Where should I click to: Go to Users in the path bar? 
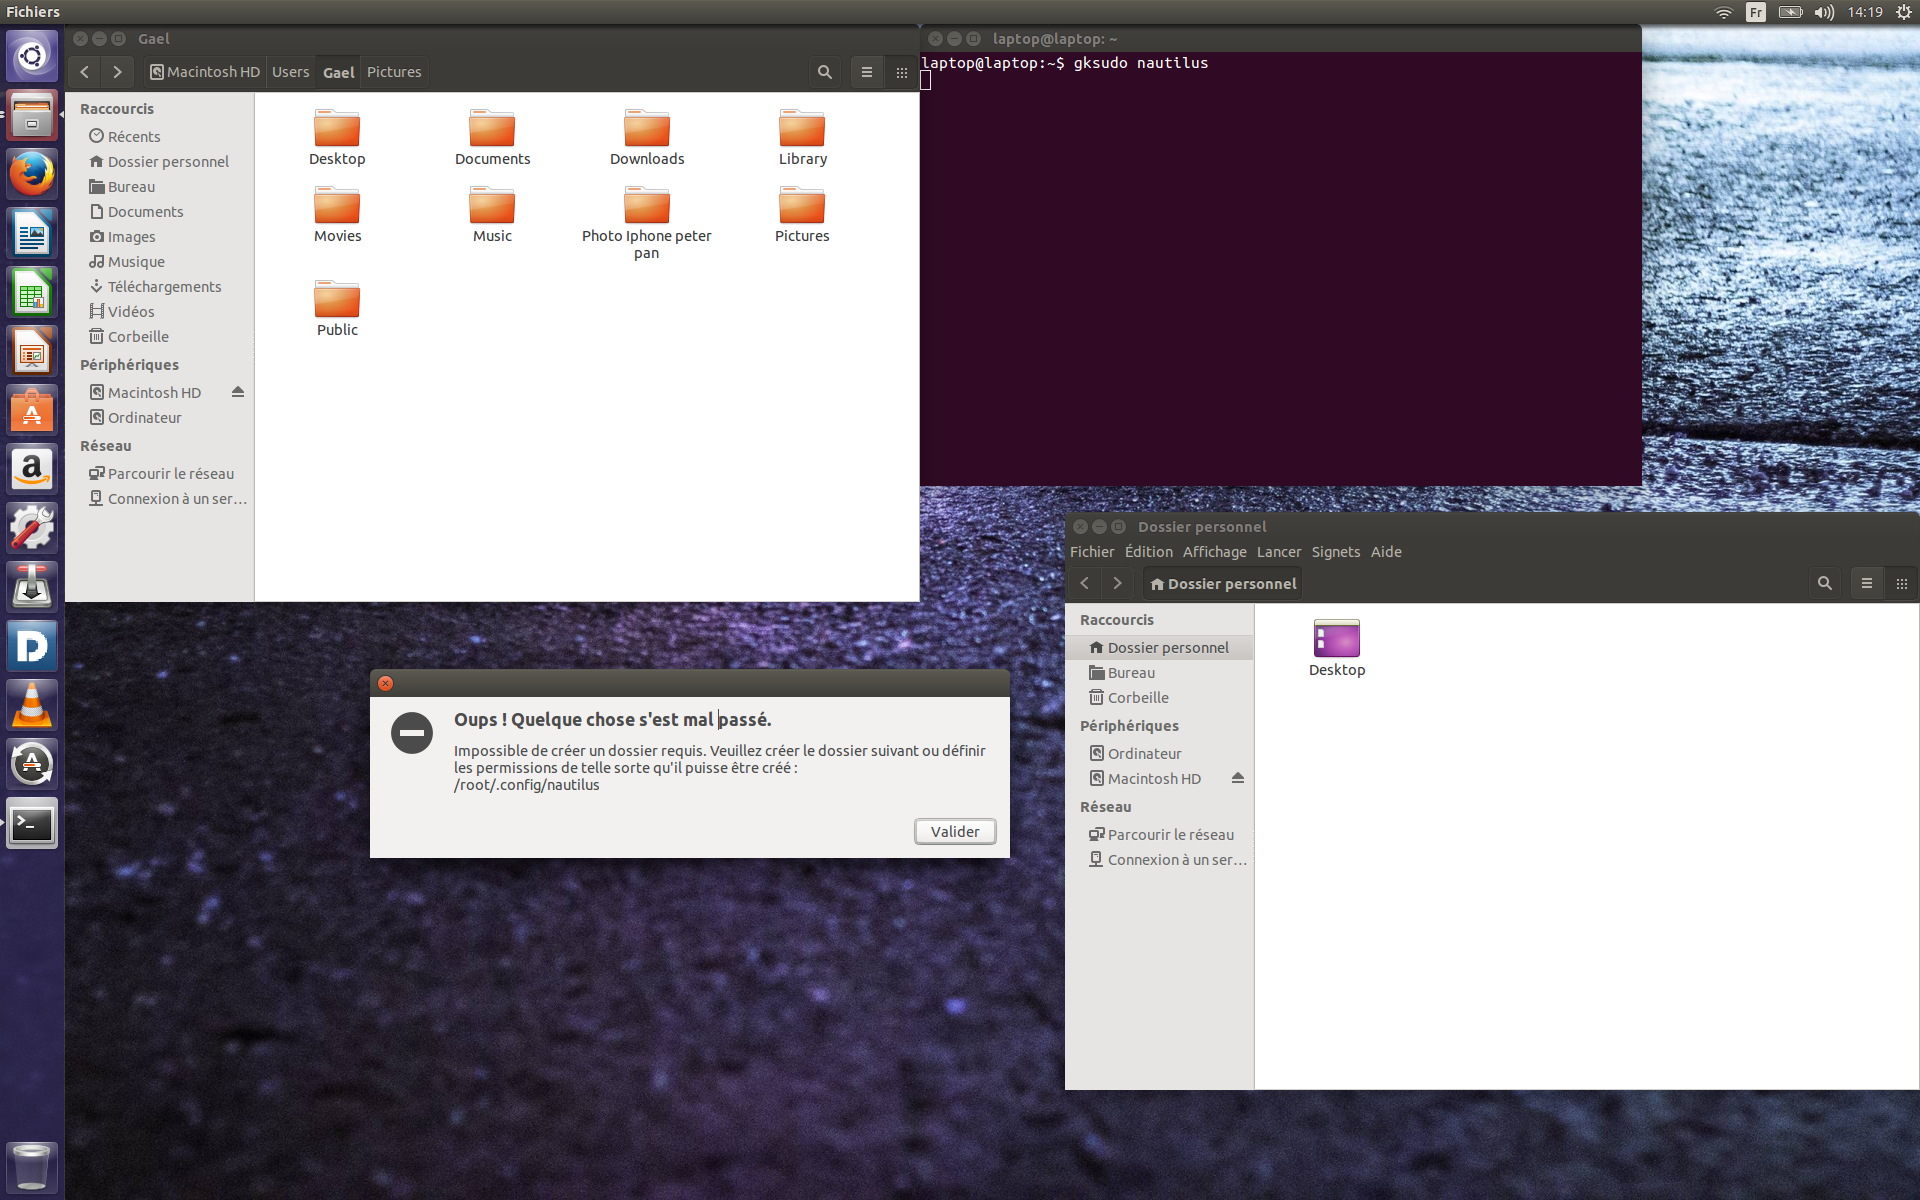(290, 72)
